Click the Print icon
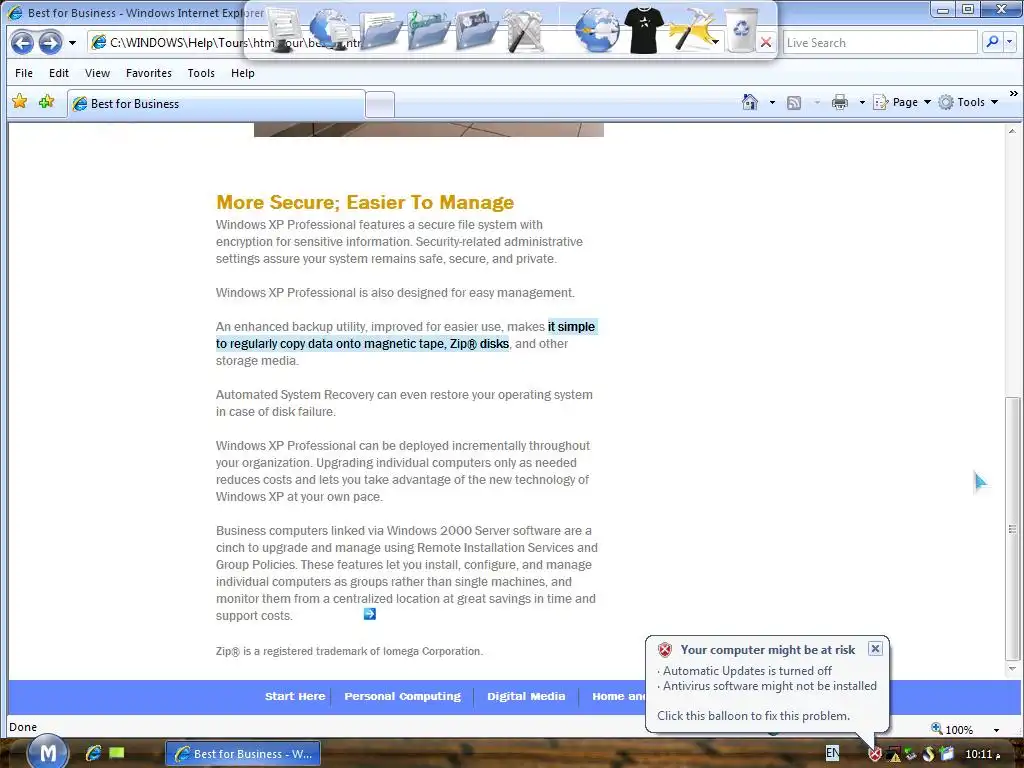The width and height of the screenshot is (1024, 768). (x=840, y=103)
